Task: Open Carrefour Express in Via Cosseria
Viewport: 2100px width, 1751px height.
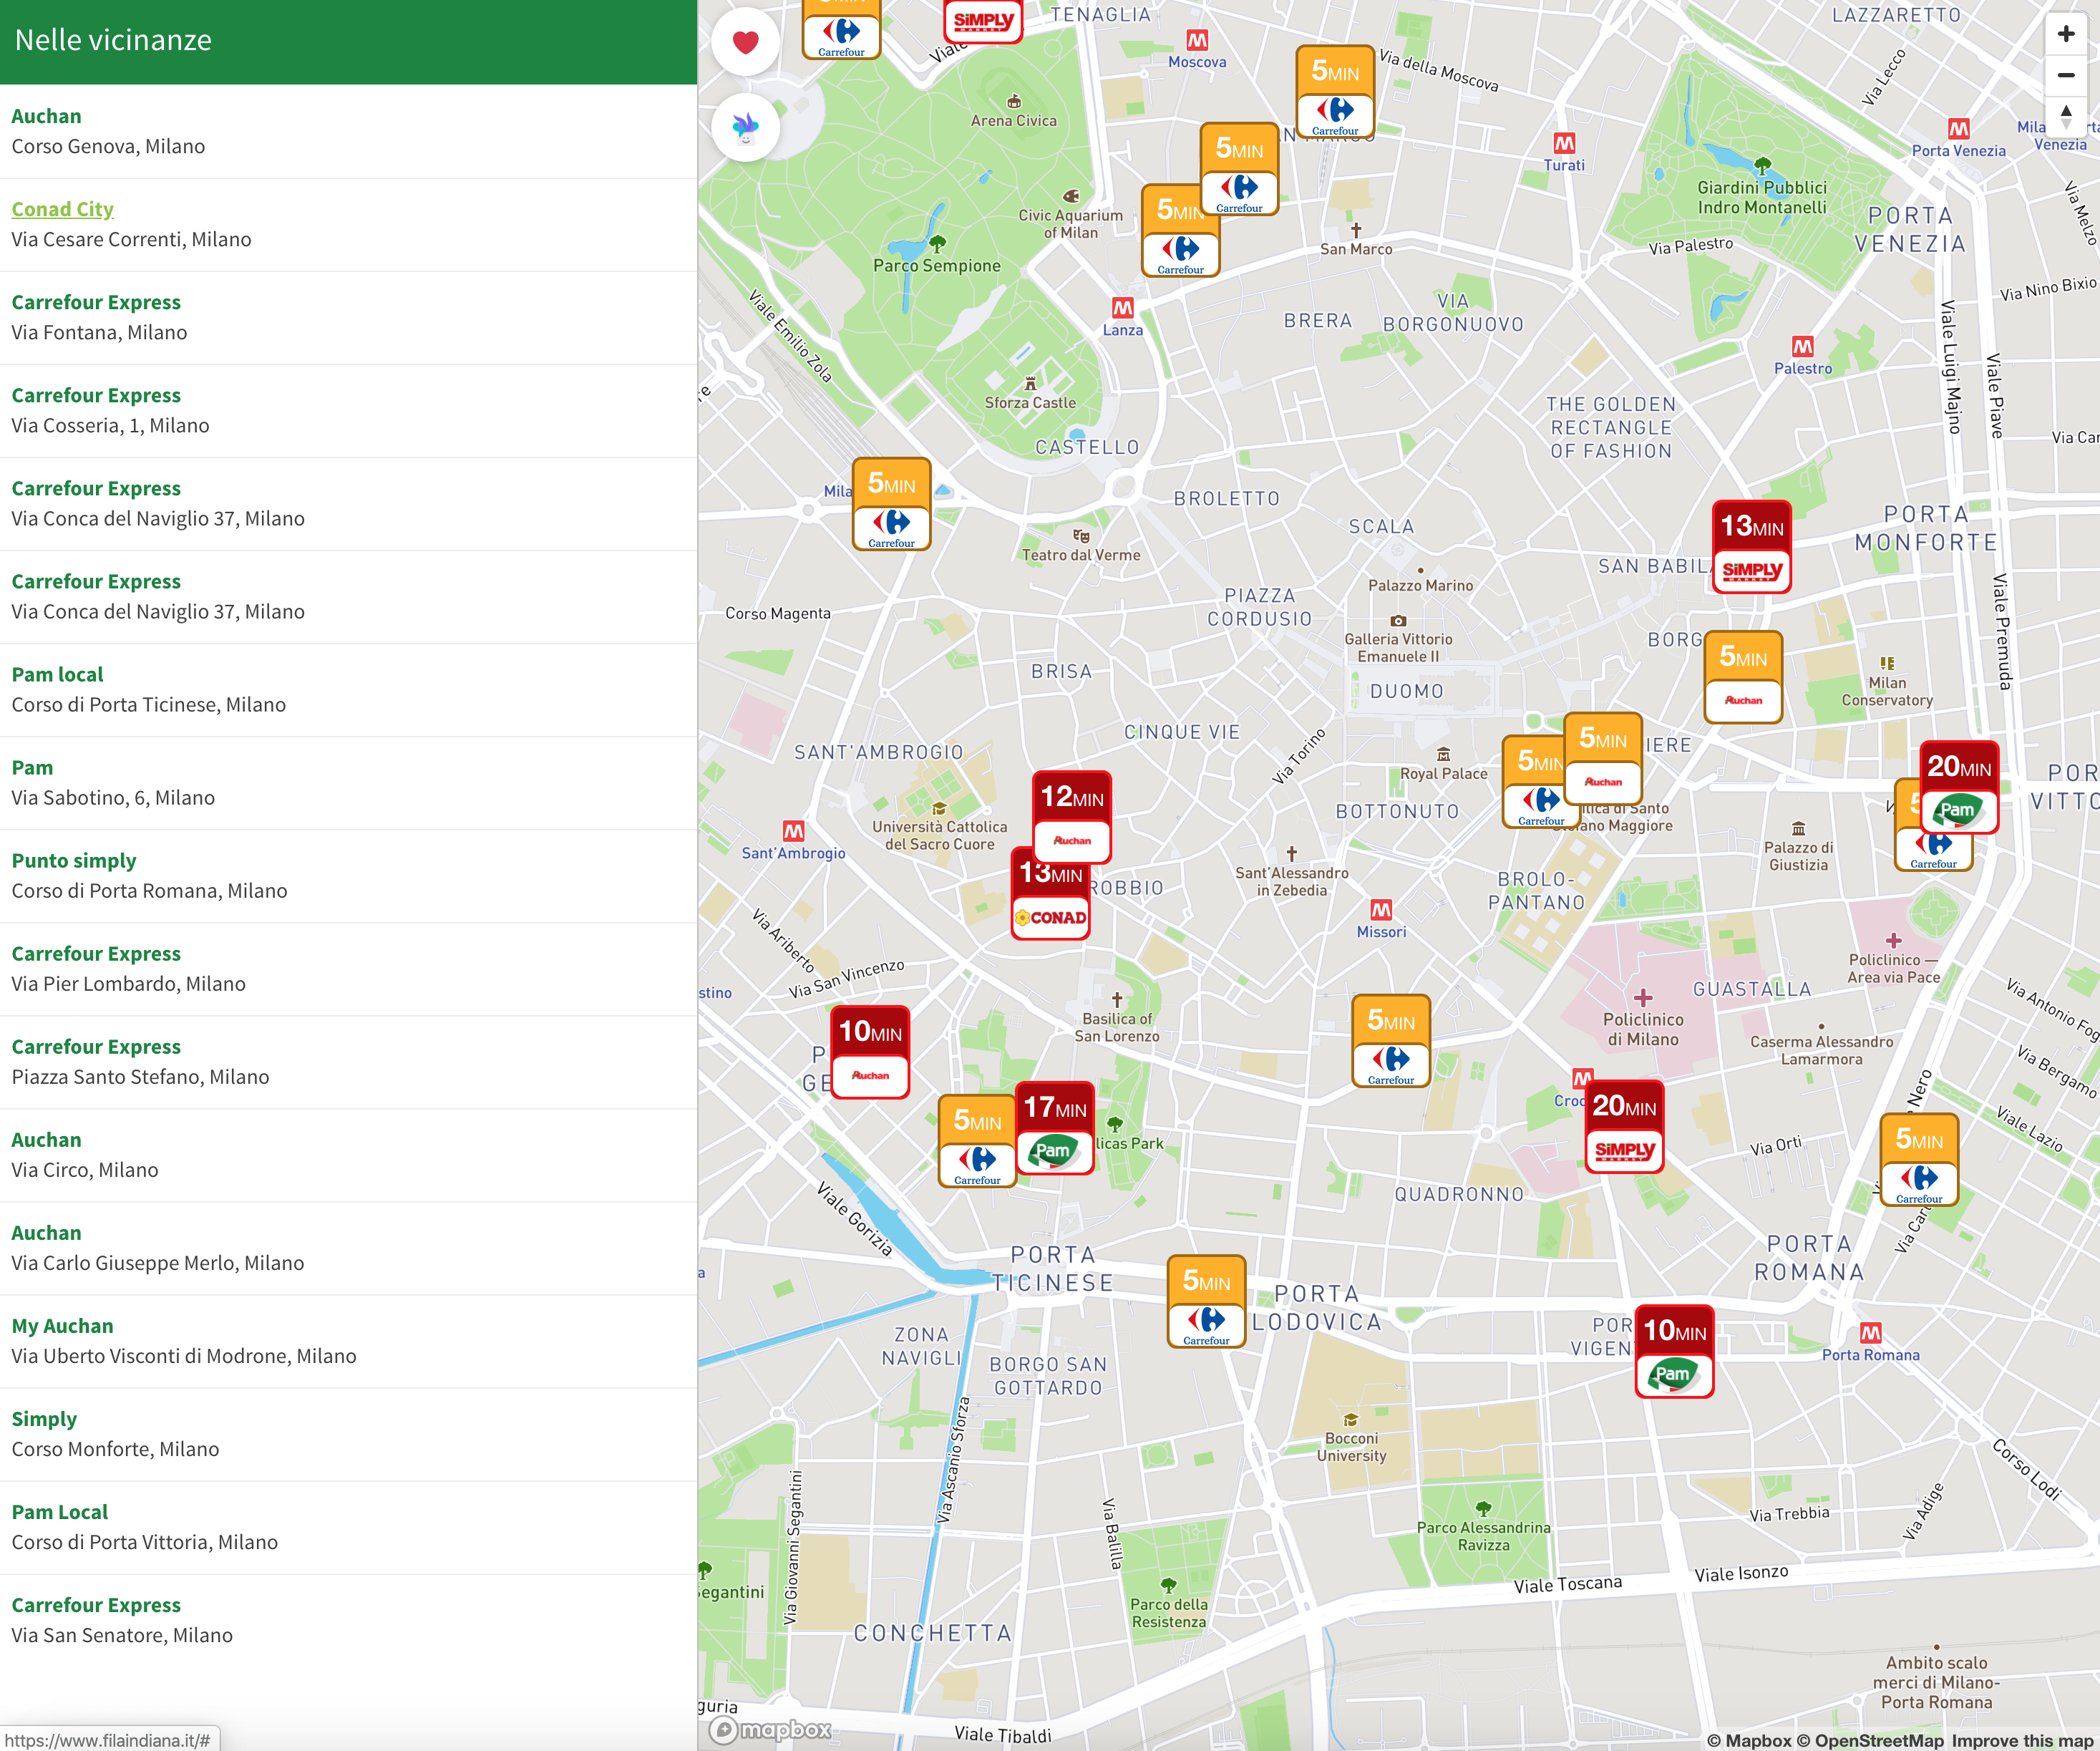Action: (348, 410)
